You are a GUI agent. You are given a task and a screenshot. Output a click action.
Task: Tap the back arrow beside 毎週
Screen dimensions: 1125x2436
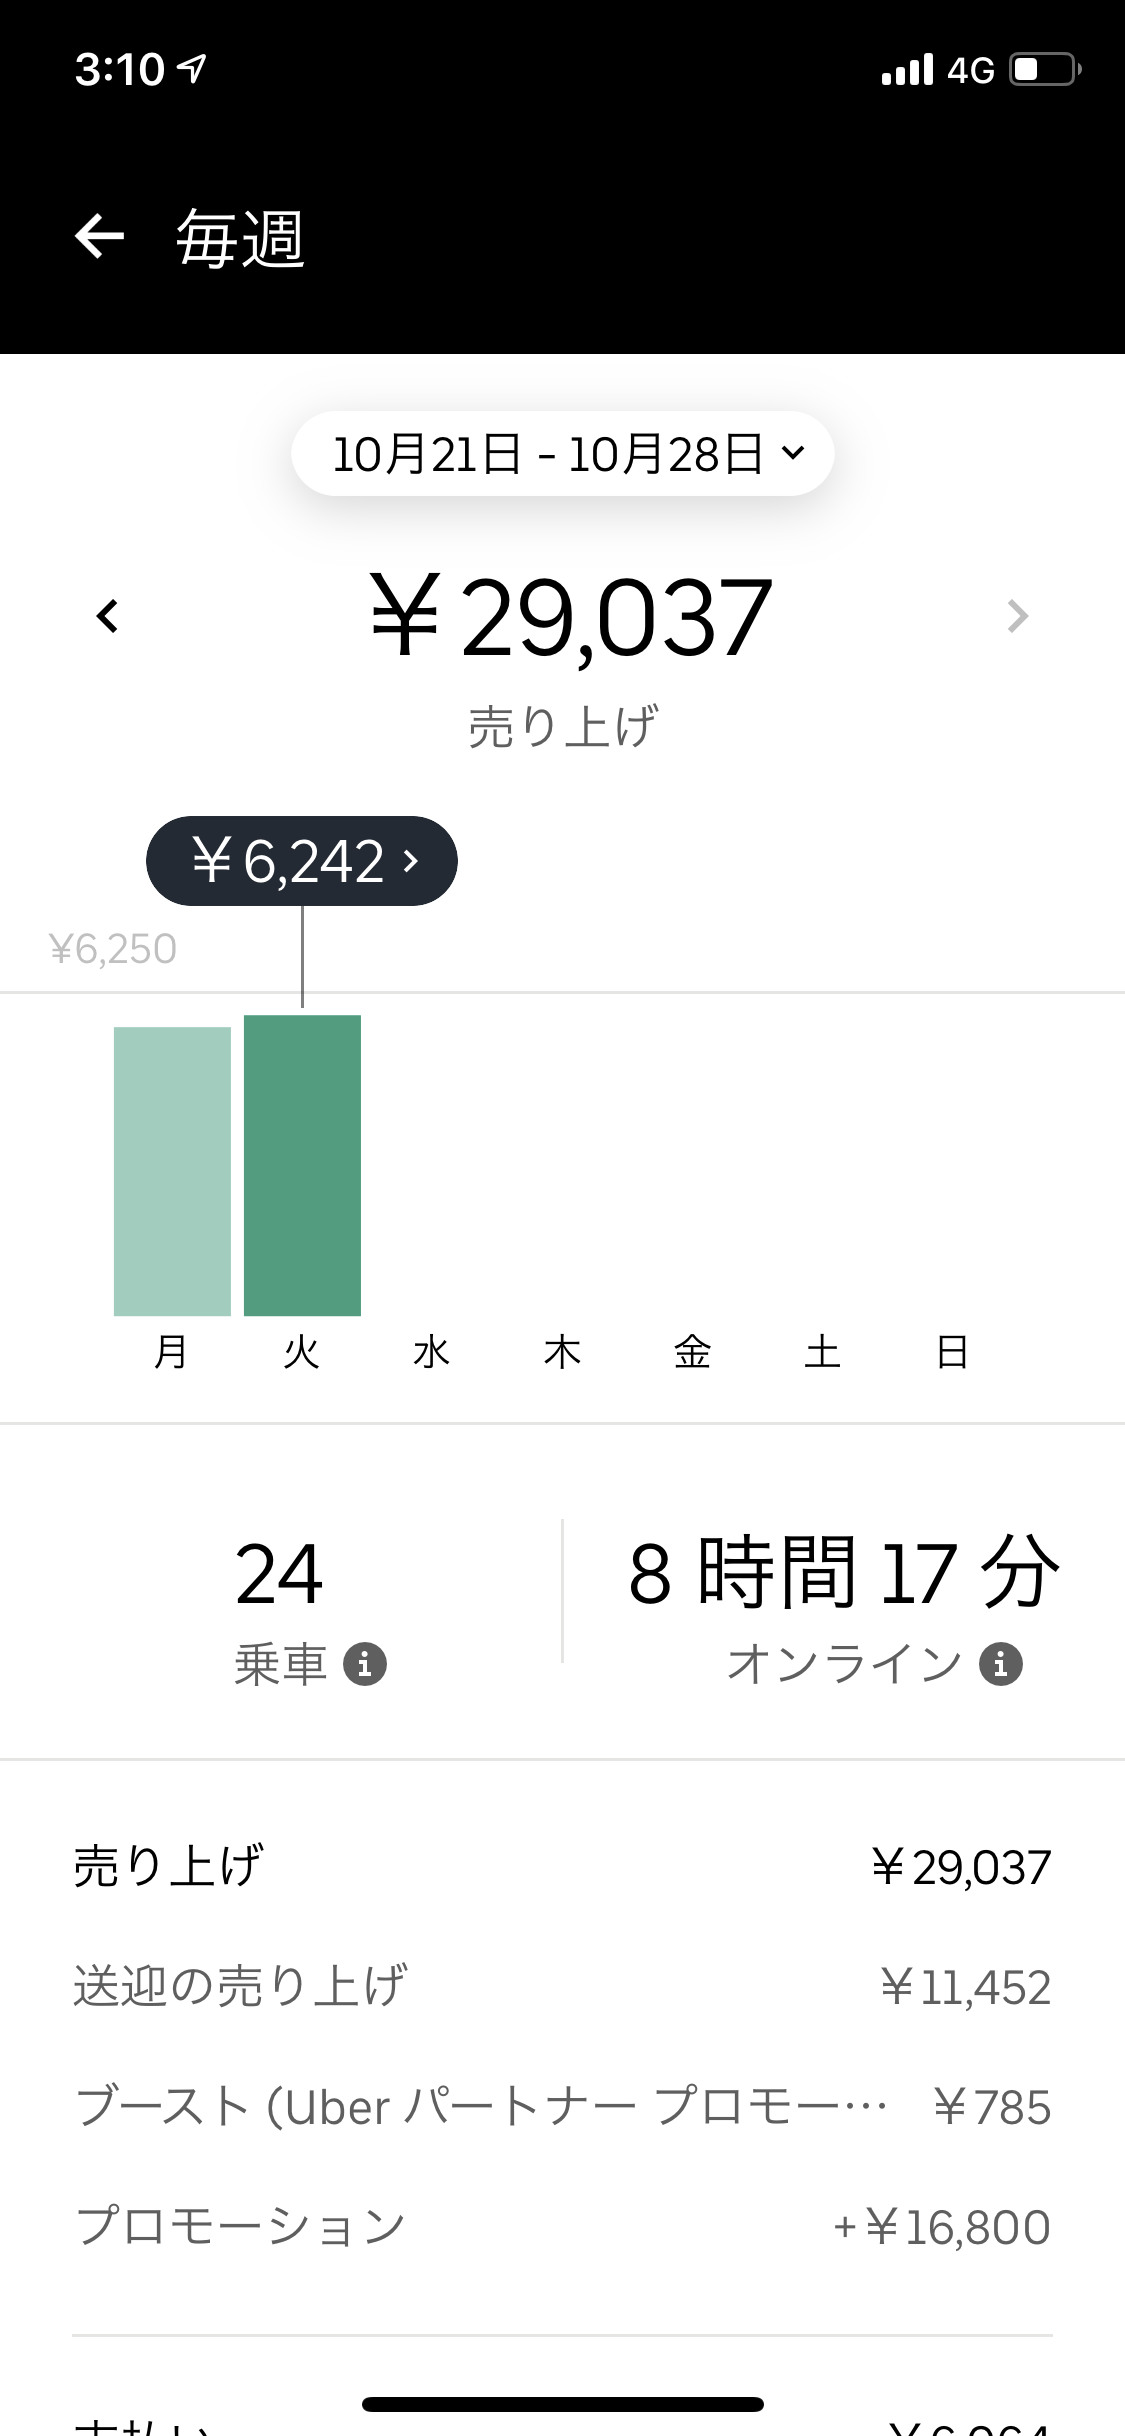[x=100, y=238]
